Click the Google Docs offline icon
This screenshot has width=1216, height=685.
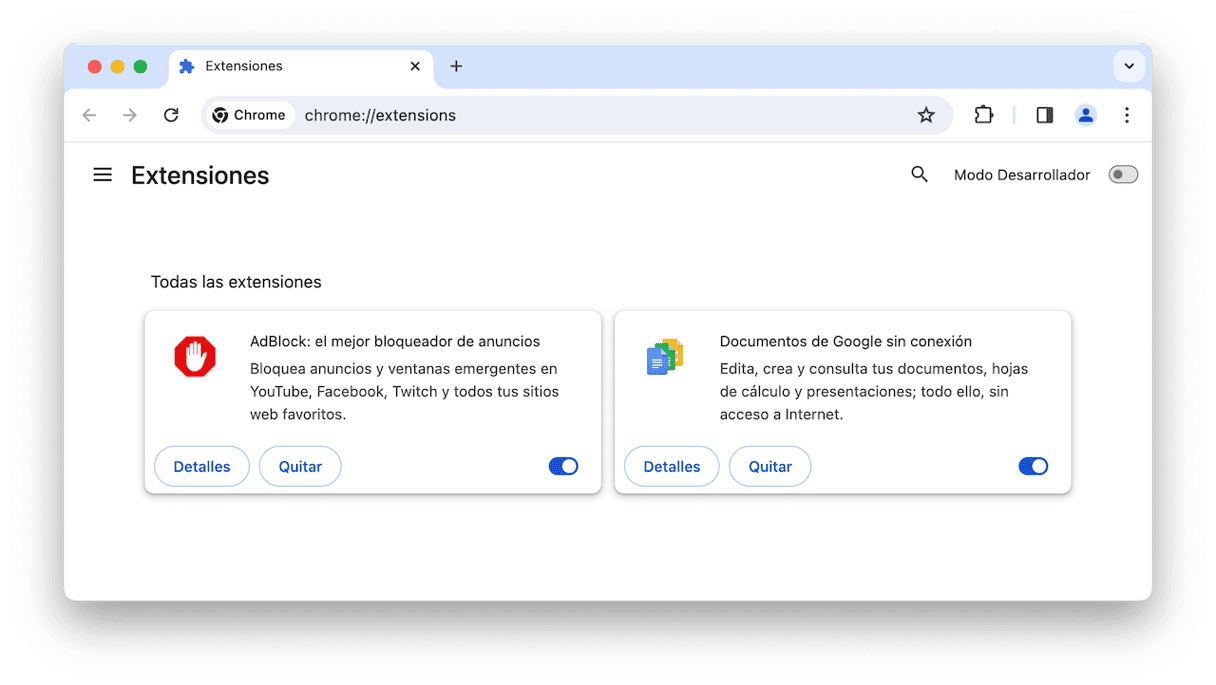point(665,357)
